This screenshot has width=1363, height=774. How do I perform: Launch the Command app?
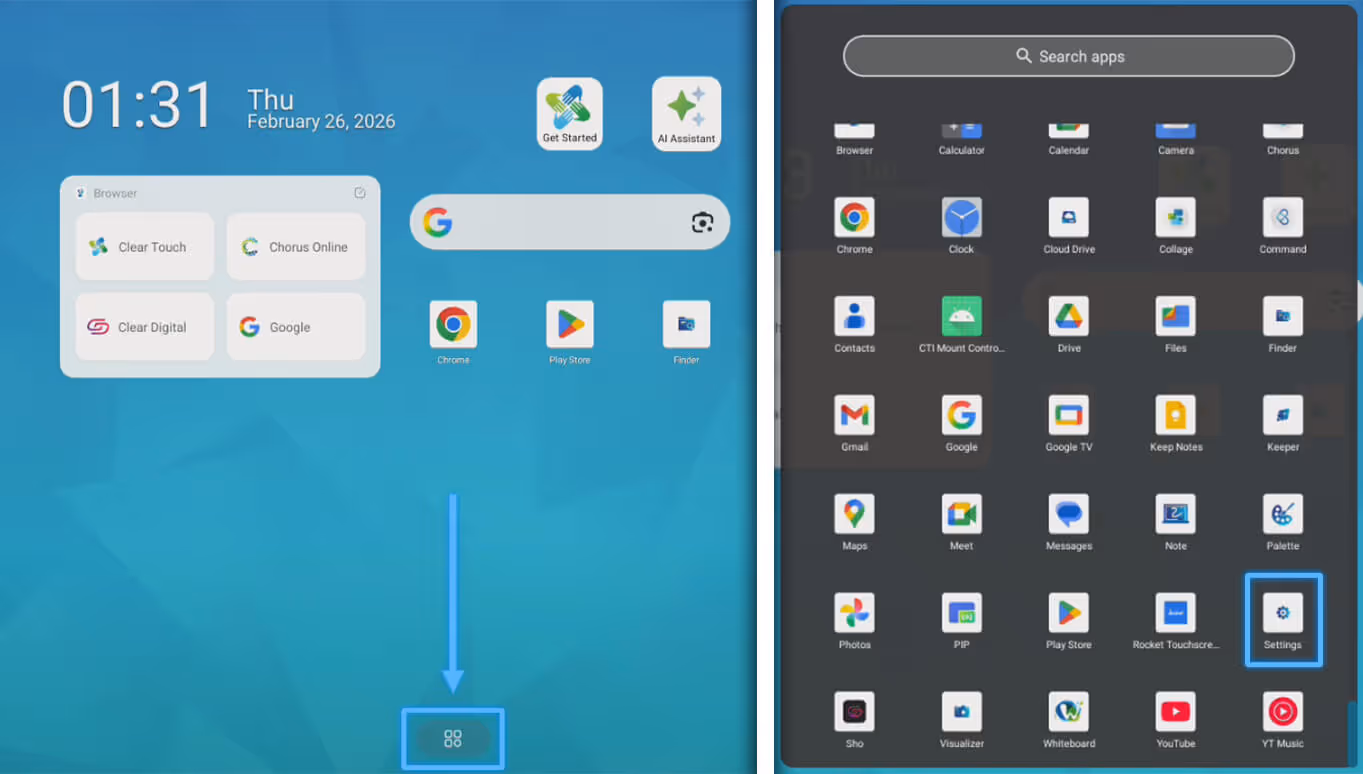click(1283, 226)
